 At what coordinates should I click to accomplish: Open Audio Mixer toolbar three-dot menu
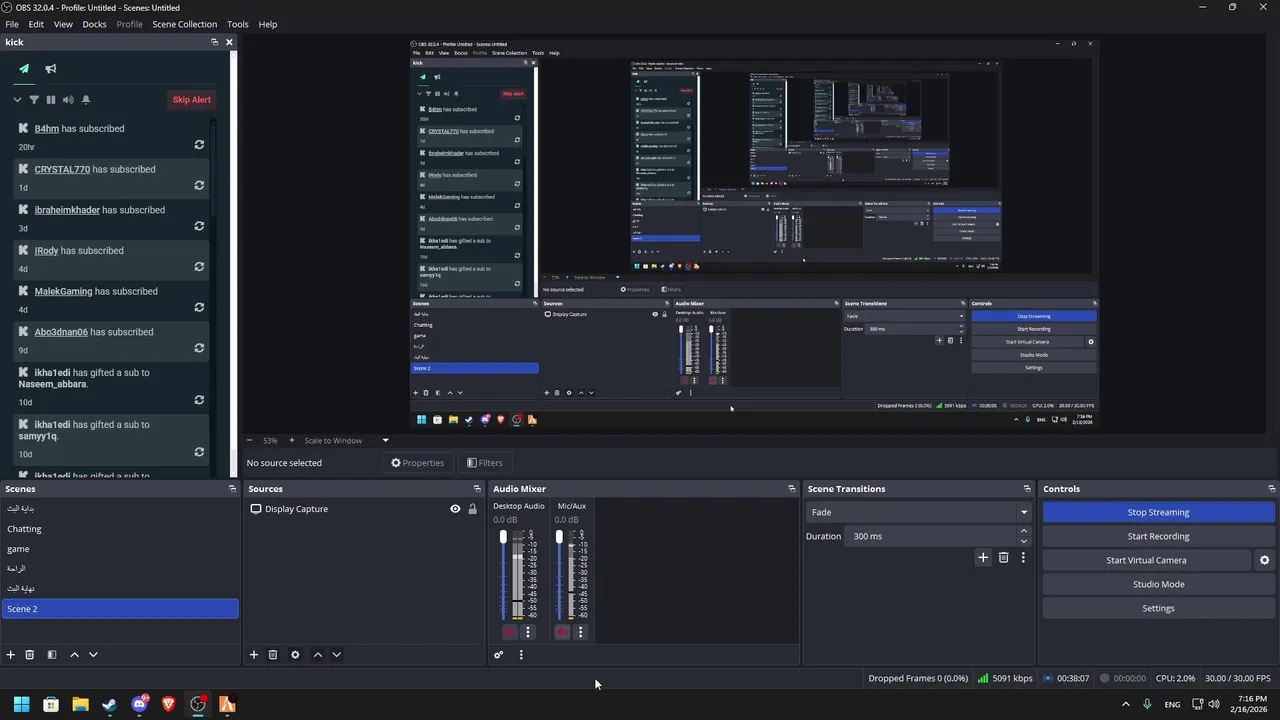coord(521,655)
